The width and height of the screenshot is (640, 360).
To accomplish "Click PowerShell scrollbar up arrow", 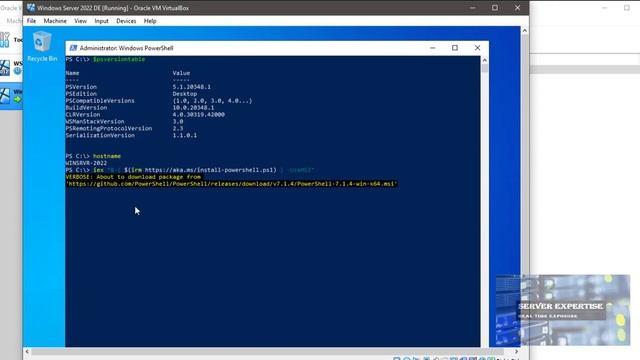I will pyautogui.click(x=484, y=60).
